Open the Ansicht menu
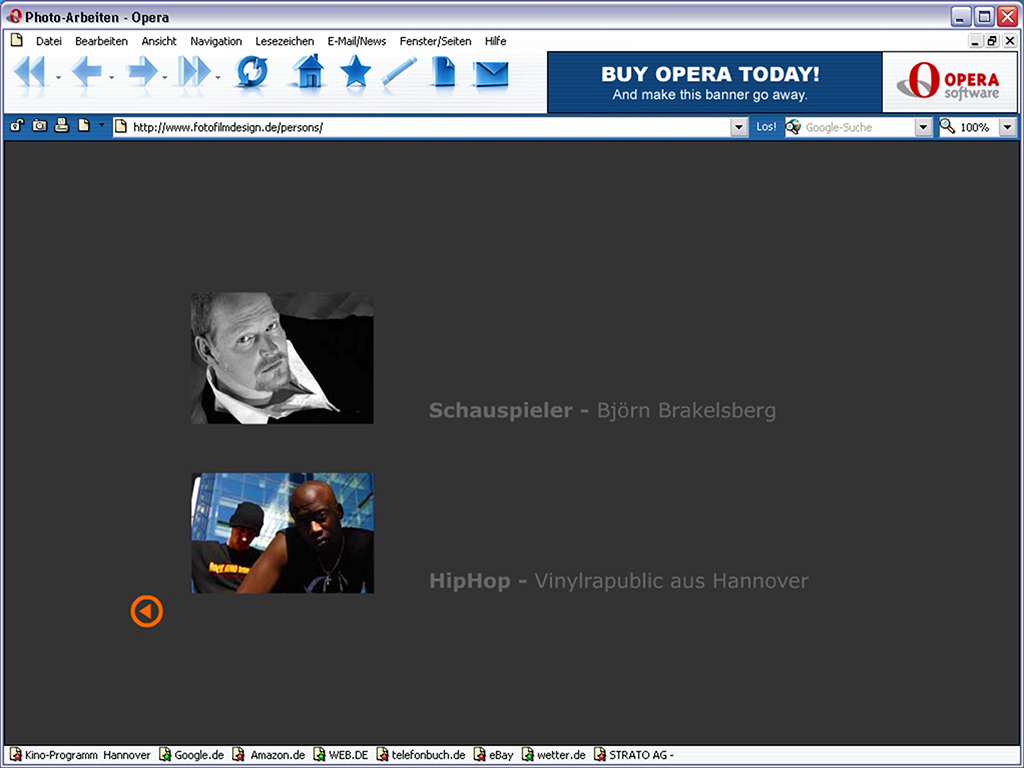This screenshot has width=1024, height=768. pos(159,41)
